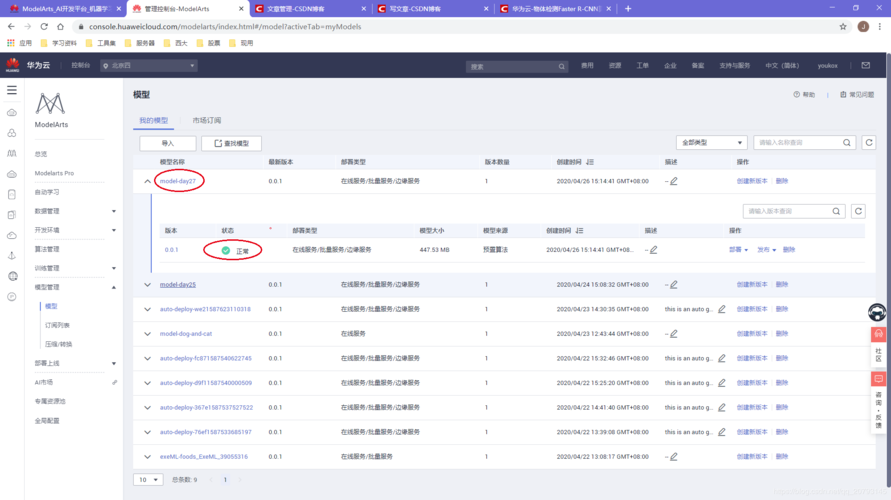The height and width of the screenshot is (500, 891).
Task: Go to page 1 in pagination
Action: (225, 480)
